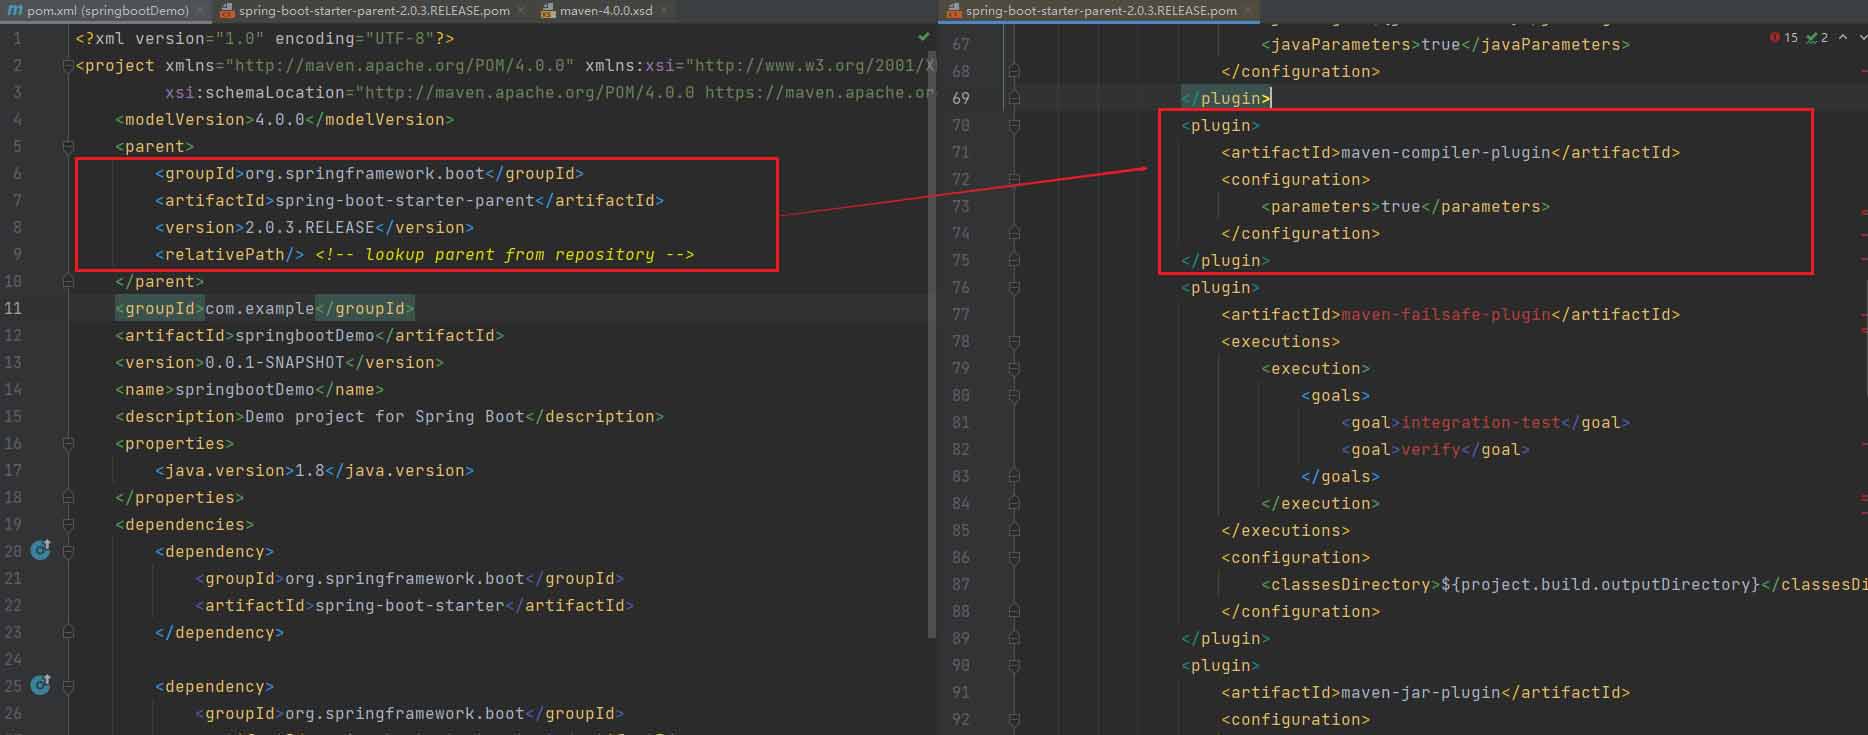Collapse the maven-compiler-plugin fold on line 70
This screenshot has width=1868, height=735.
click(x=1014, y=125)
